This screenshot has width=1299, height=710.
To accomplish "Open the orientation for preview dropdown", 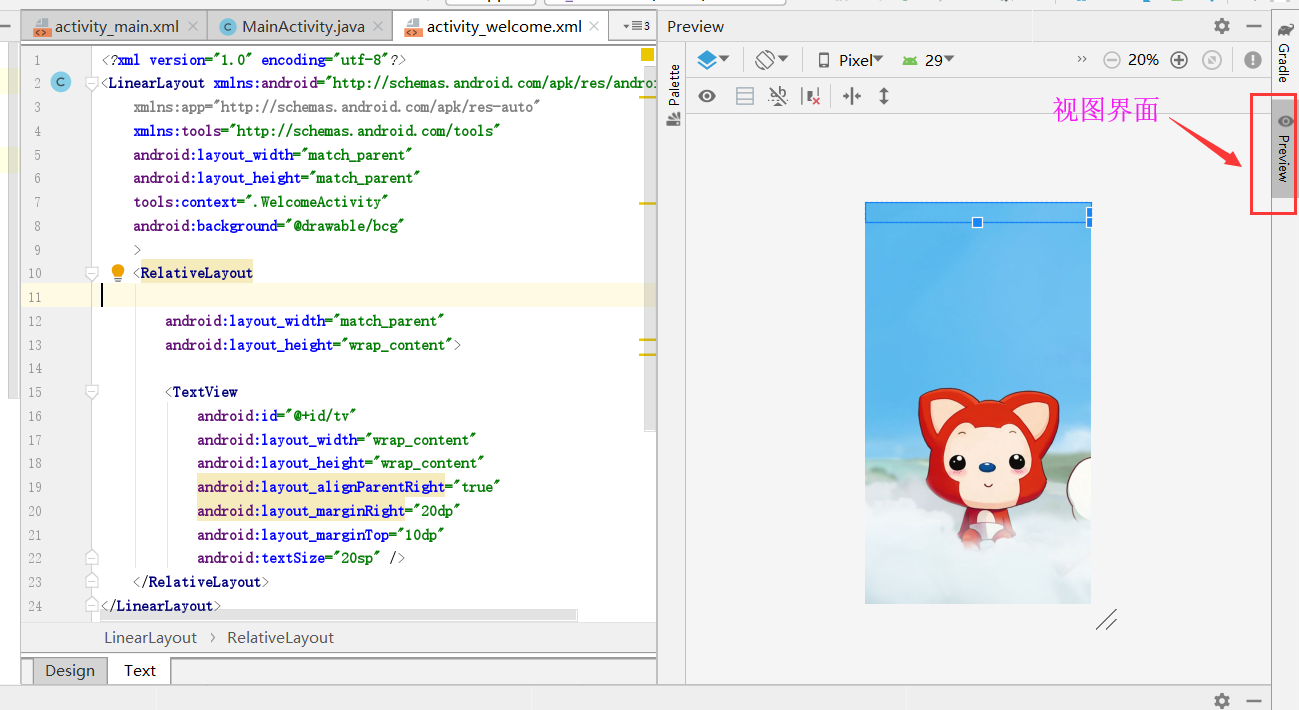I will [771, 60].
